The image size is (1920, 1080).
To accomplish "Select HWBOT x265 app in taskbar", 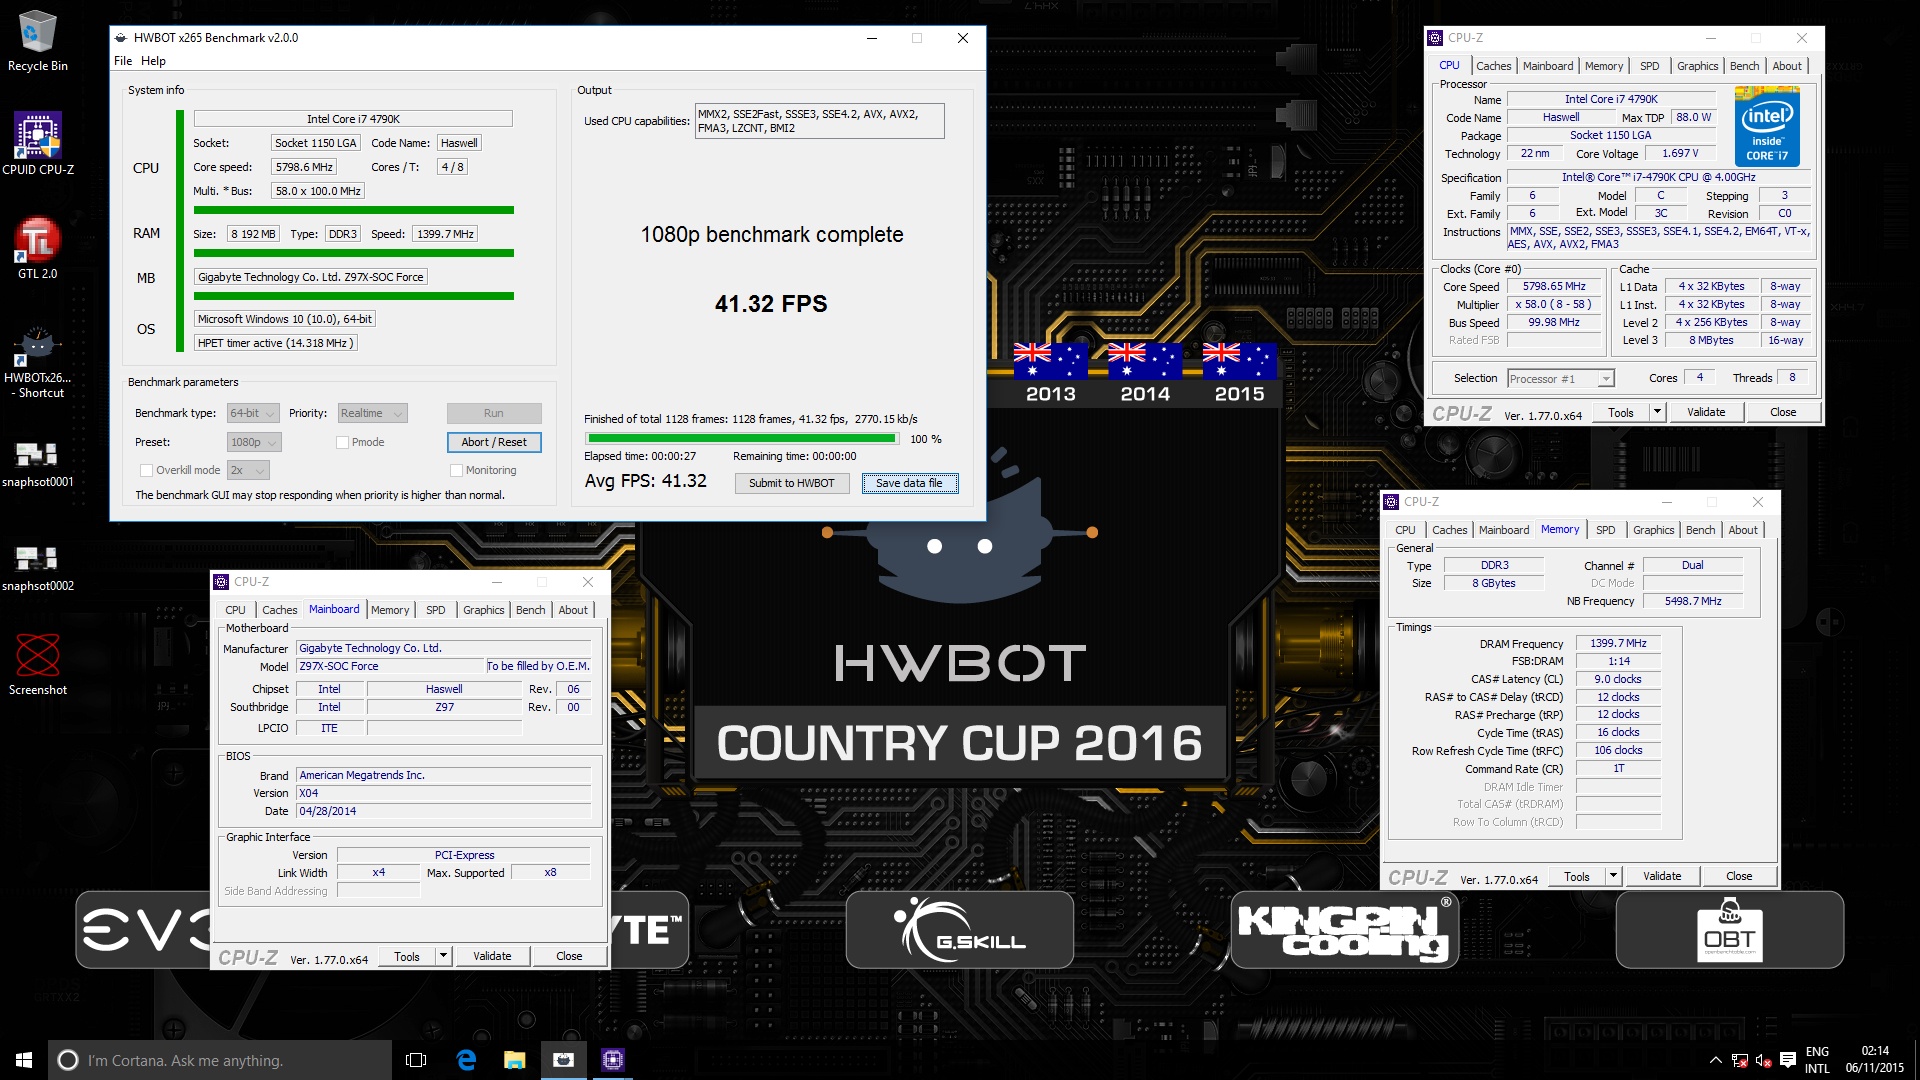I will 564,1060.
